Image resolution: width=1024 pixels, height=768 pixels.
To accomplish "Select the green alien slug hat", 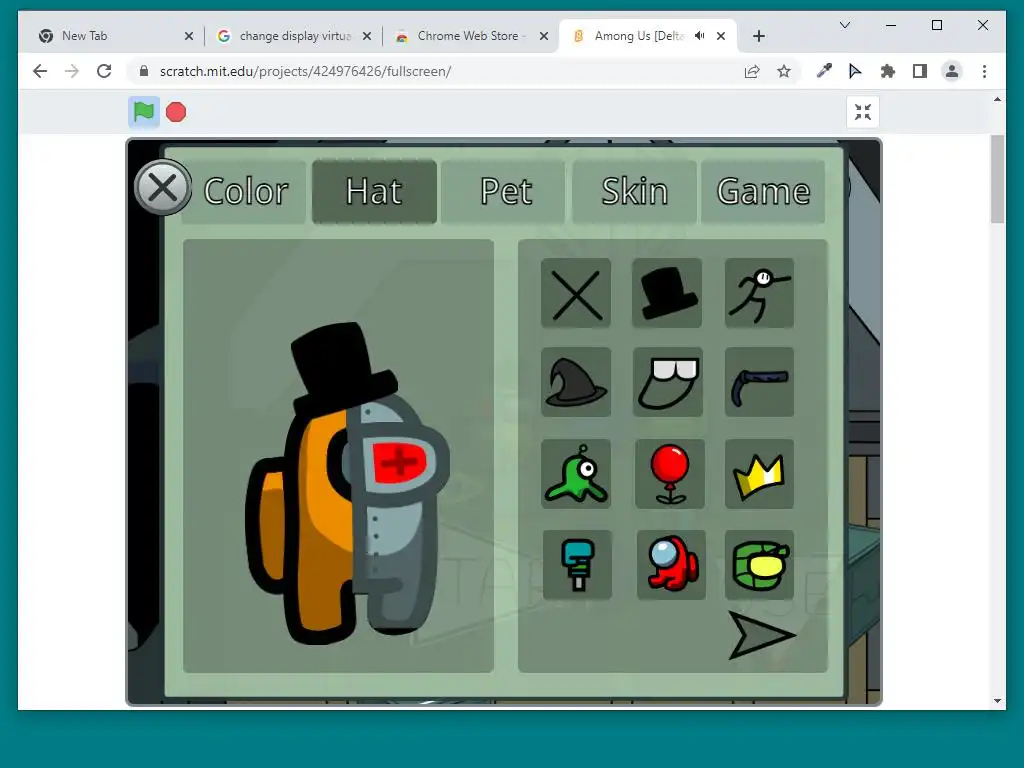I will (576, 473).
